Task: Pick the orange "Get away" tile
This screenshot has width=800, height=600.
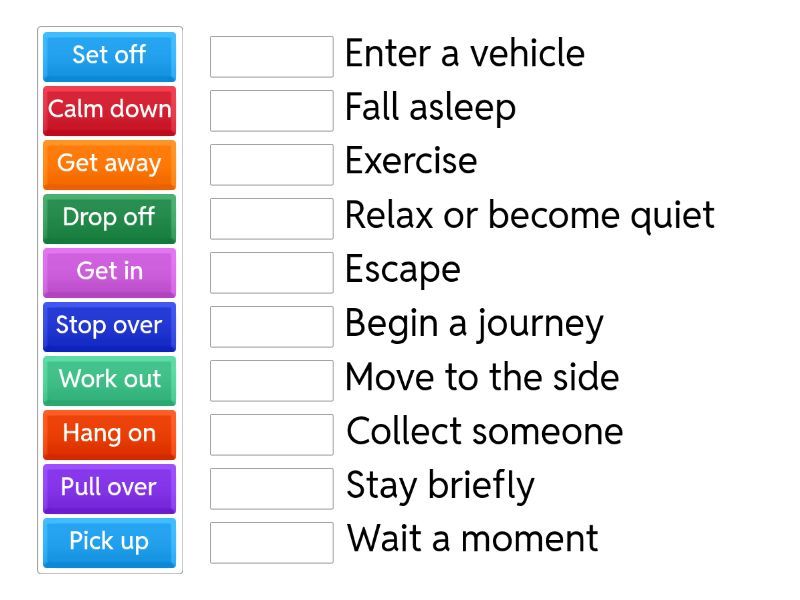Action: tap(109, 164)
